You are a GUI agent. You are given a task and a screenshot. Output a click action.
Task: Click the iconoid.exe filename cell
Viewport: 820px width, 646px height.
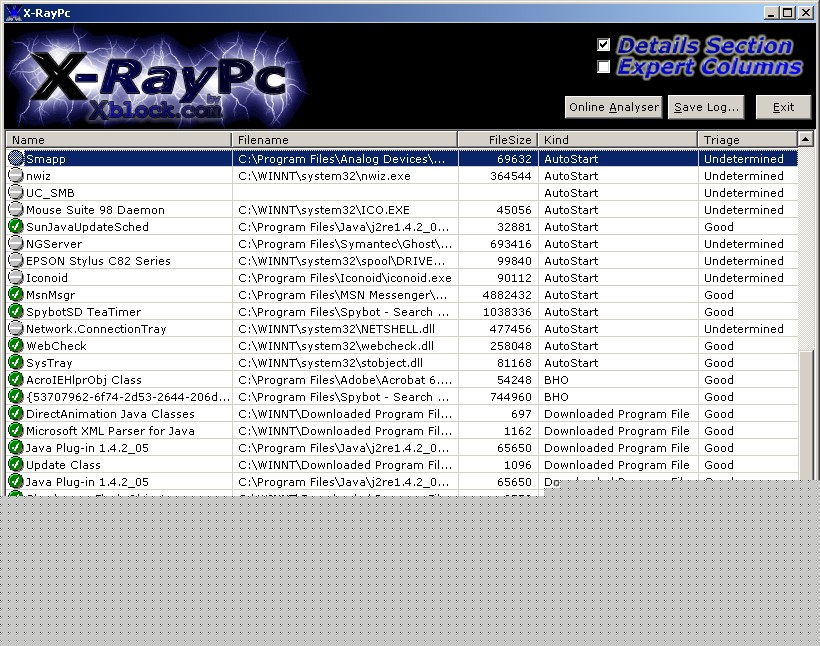pos(345,278)
